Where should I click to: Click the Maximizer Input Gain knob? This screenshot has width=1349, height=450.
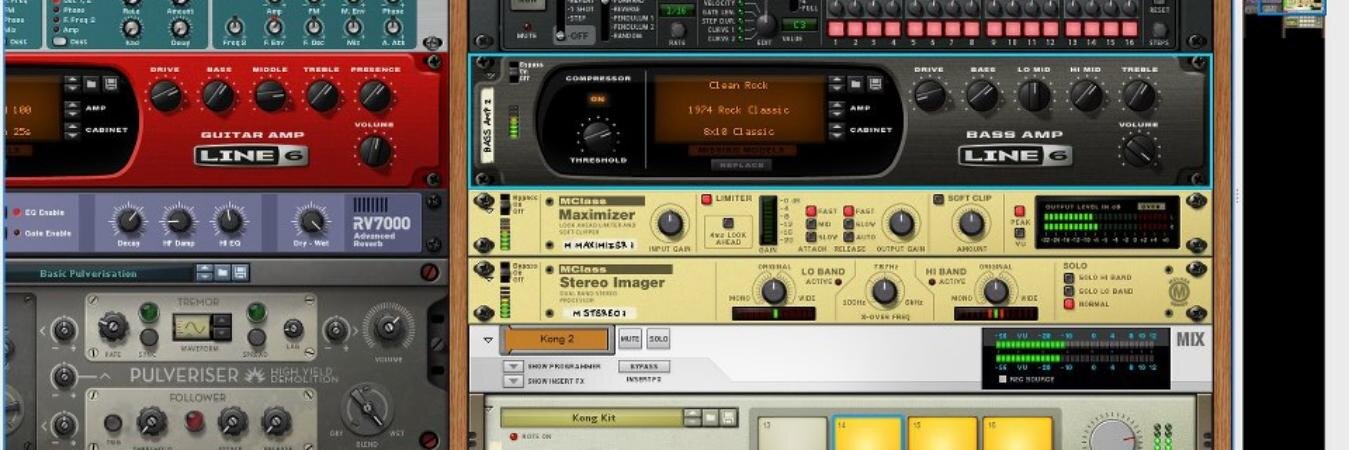671,223
